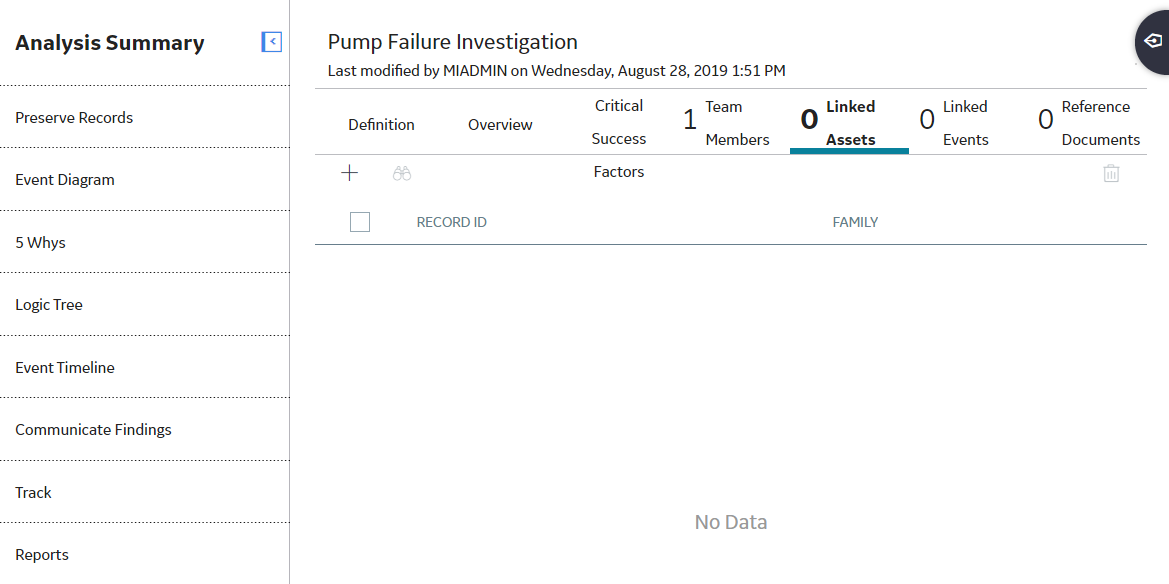1169x584 pixels.
Task: Open the Overview tab
Action: [x=500, y=125]
